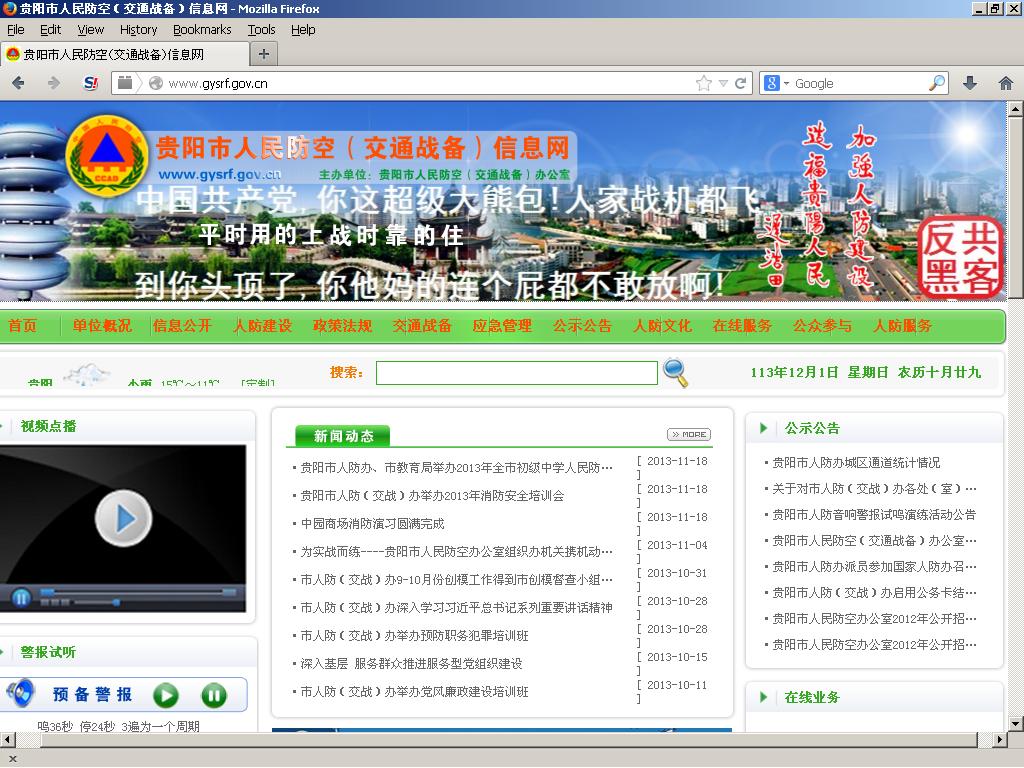
Task: Click the MORE button in 新闻动态
Action: (689, 434)
